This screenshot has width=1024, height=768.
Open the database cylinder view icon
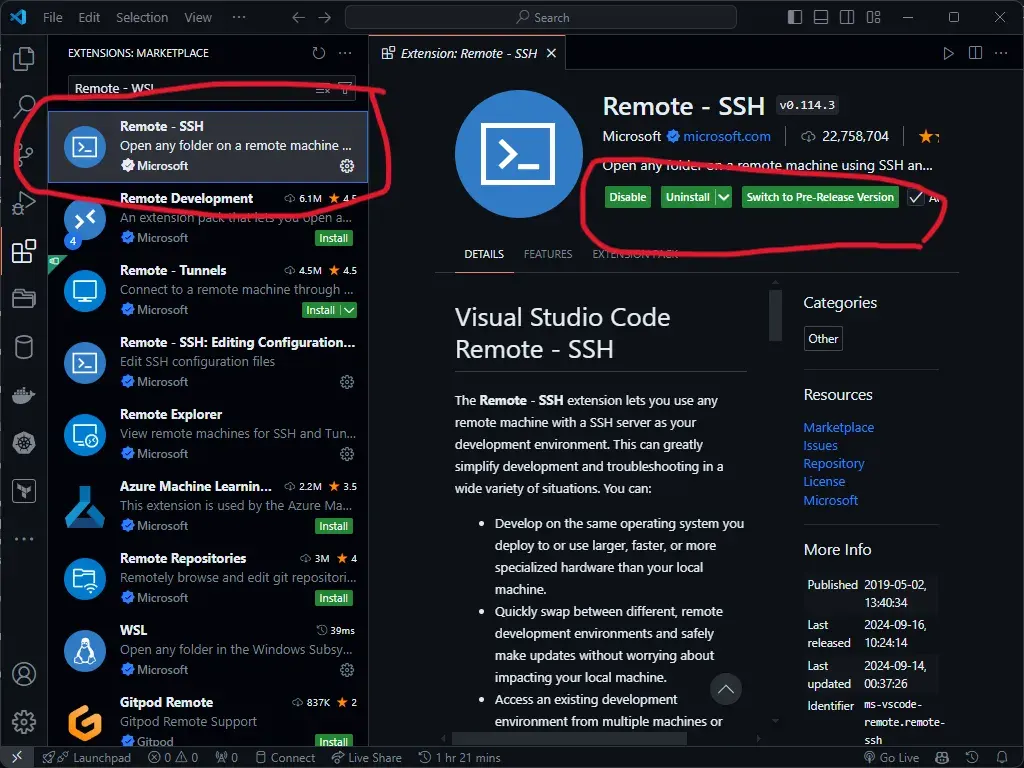click(24, 347)
